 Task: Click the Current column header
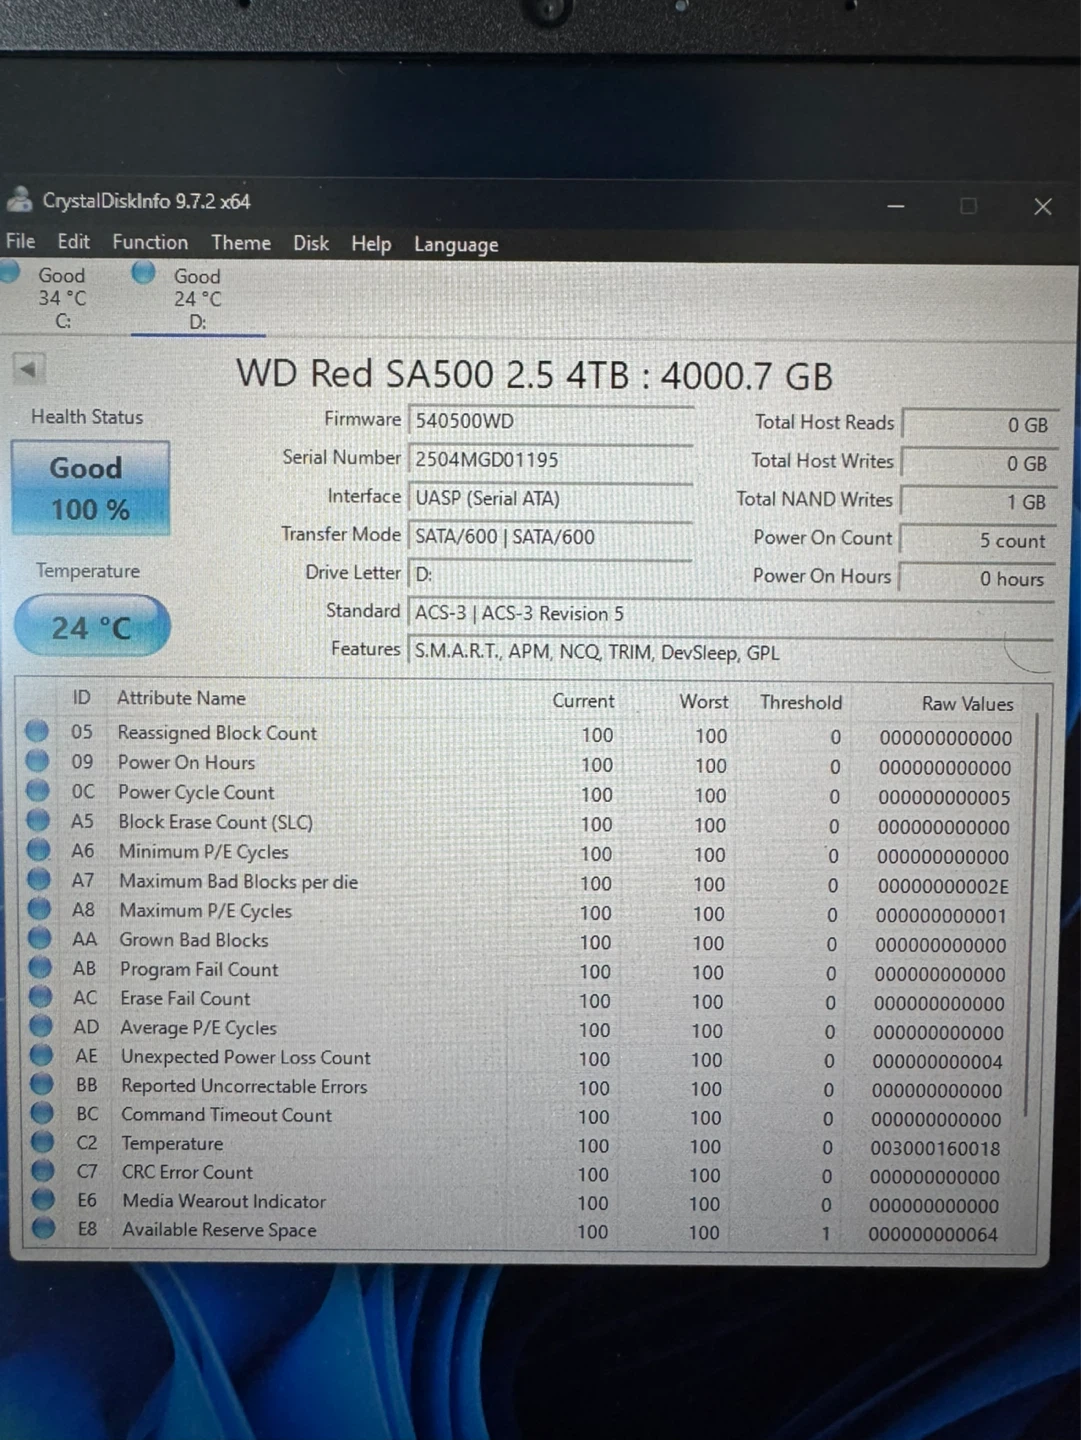click(x=584, y=701)
